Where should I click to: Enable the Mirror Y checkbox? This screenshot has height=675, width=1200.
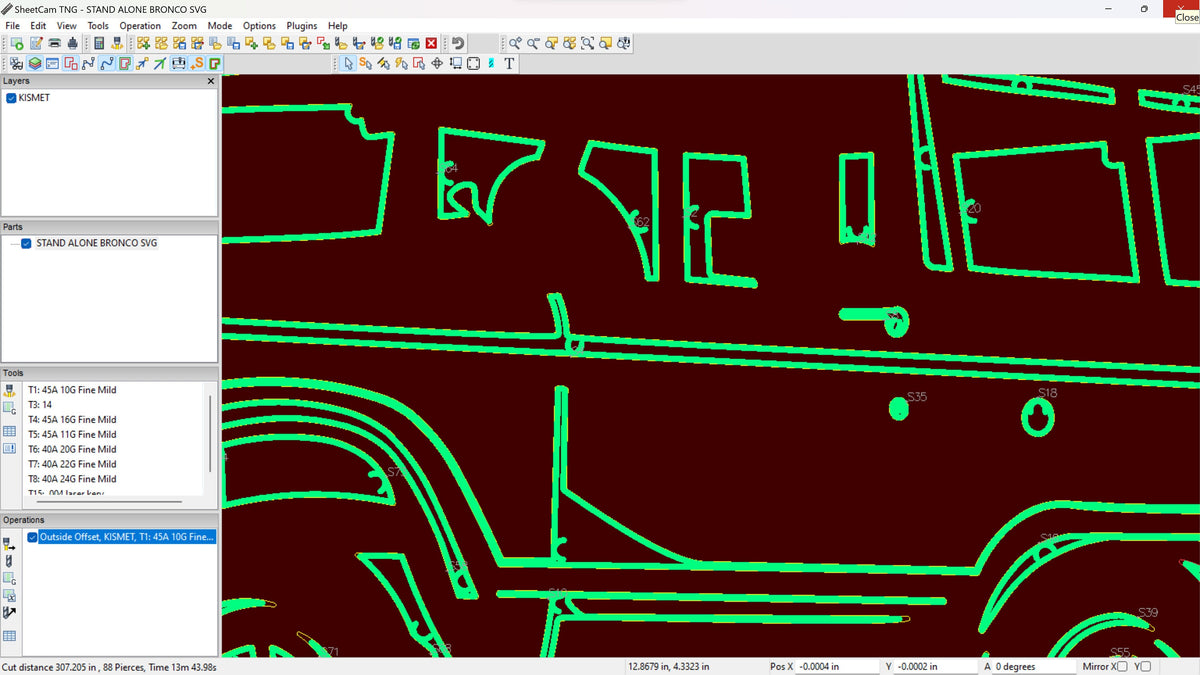click(1146, 666)
